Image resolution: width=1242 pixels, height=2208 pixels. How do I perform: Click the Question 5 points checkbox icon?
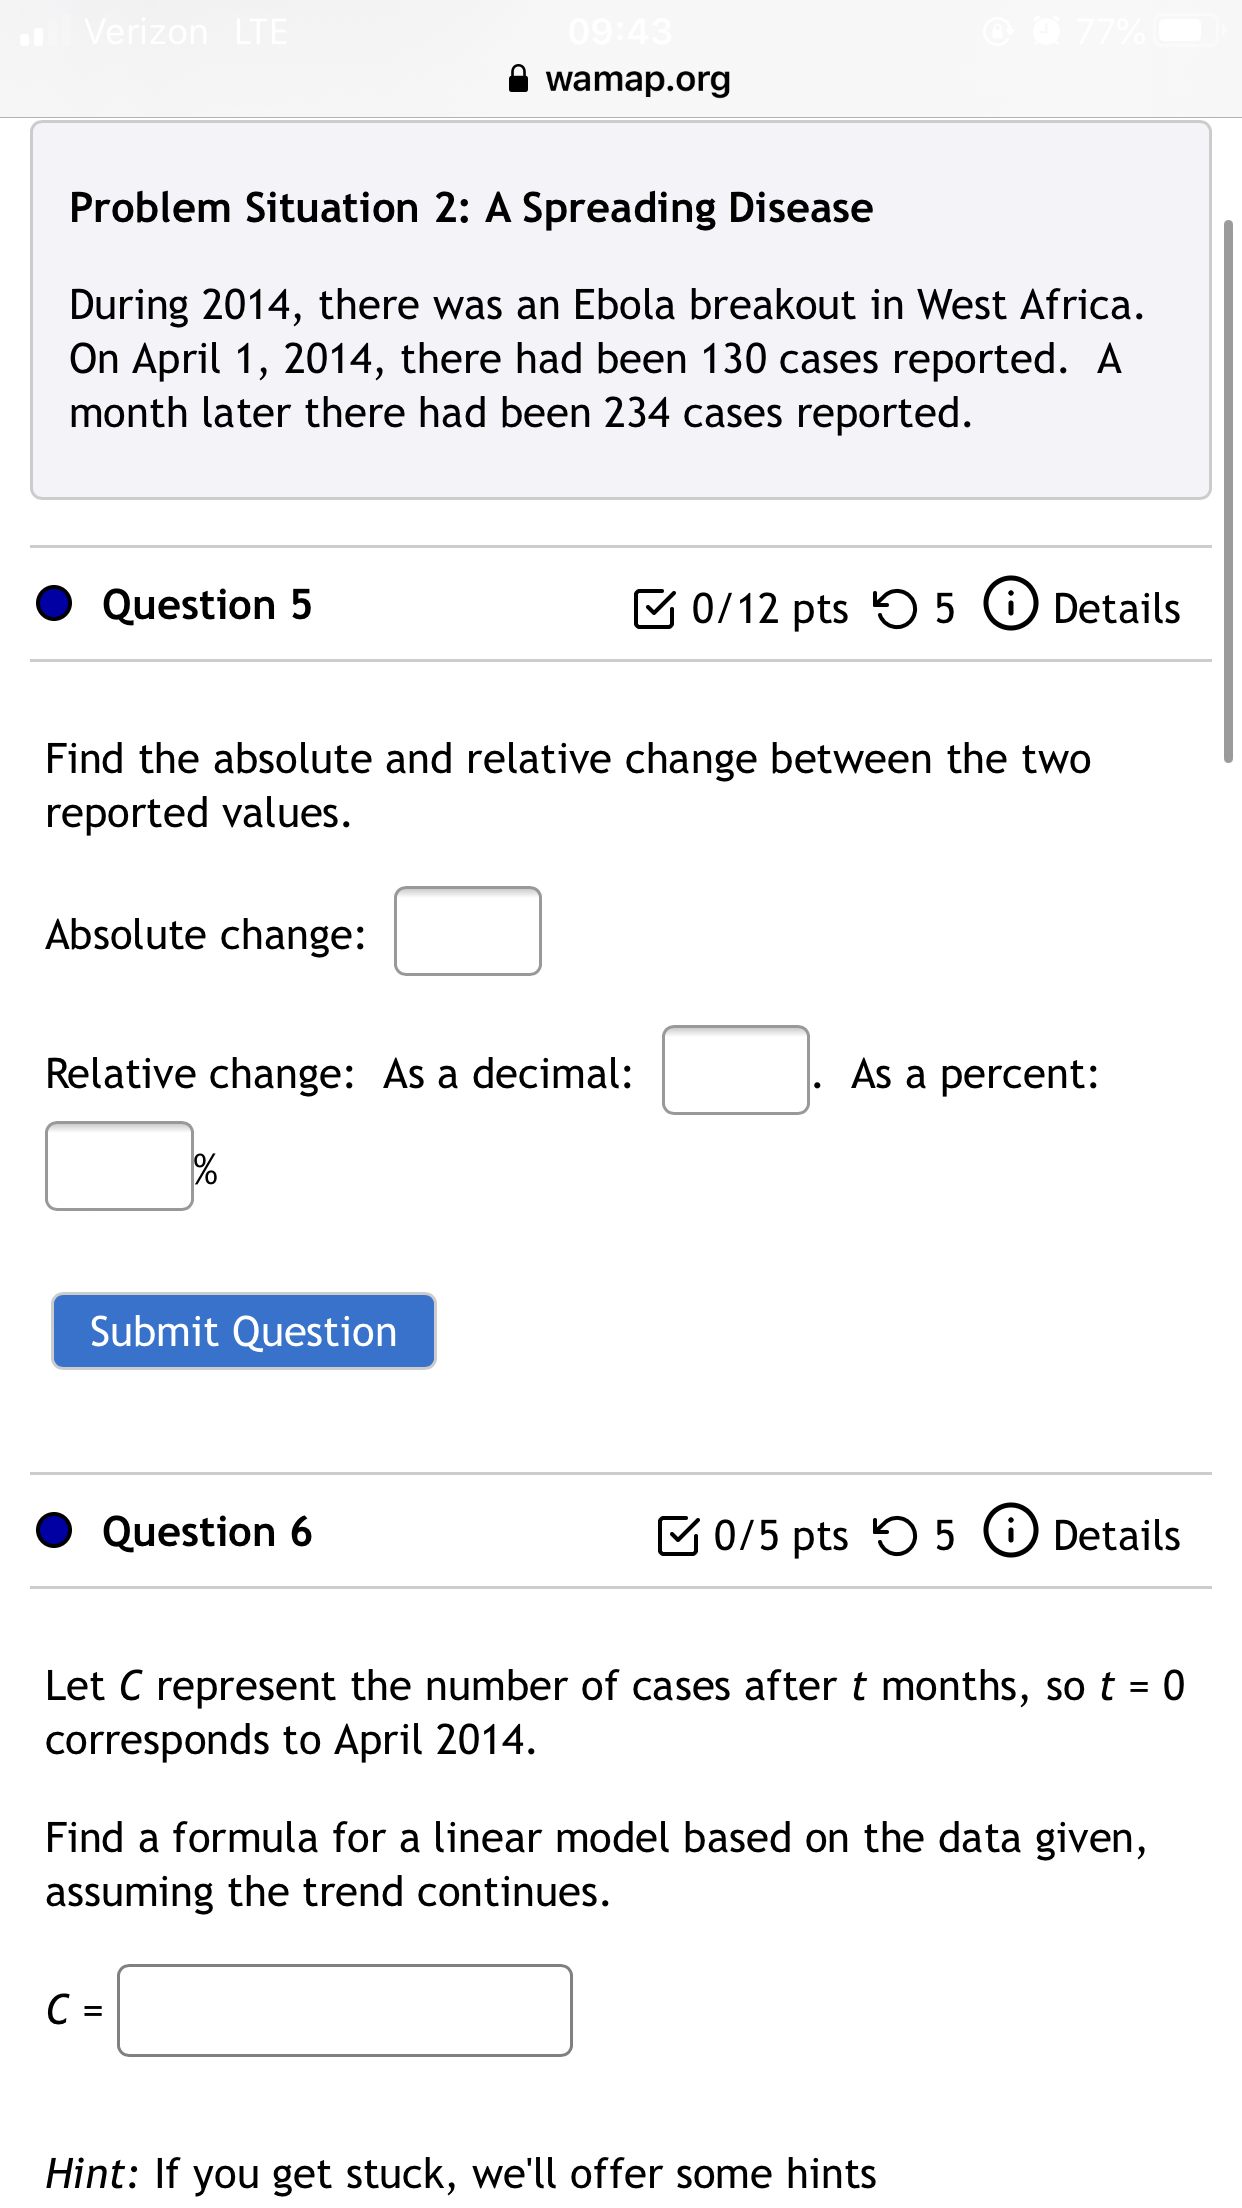point(654,608)
